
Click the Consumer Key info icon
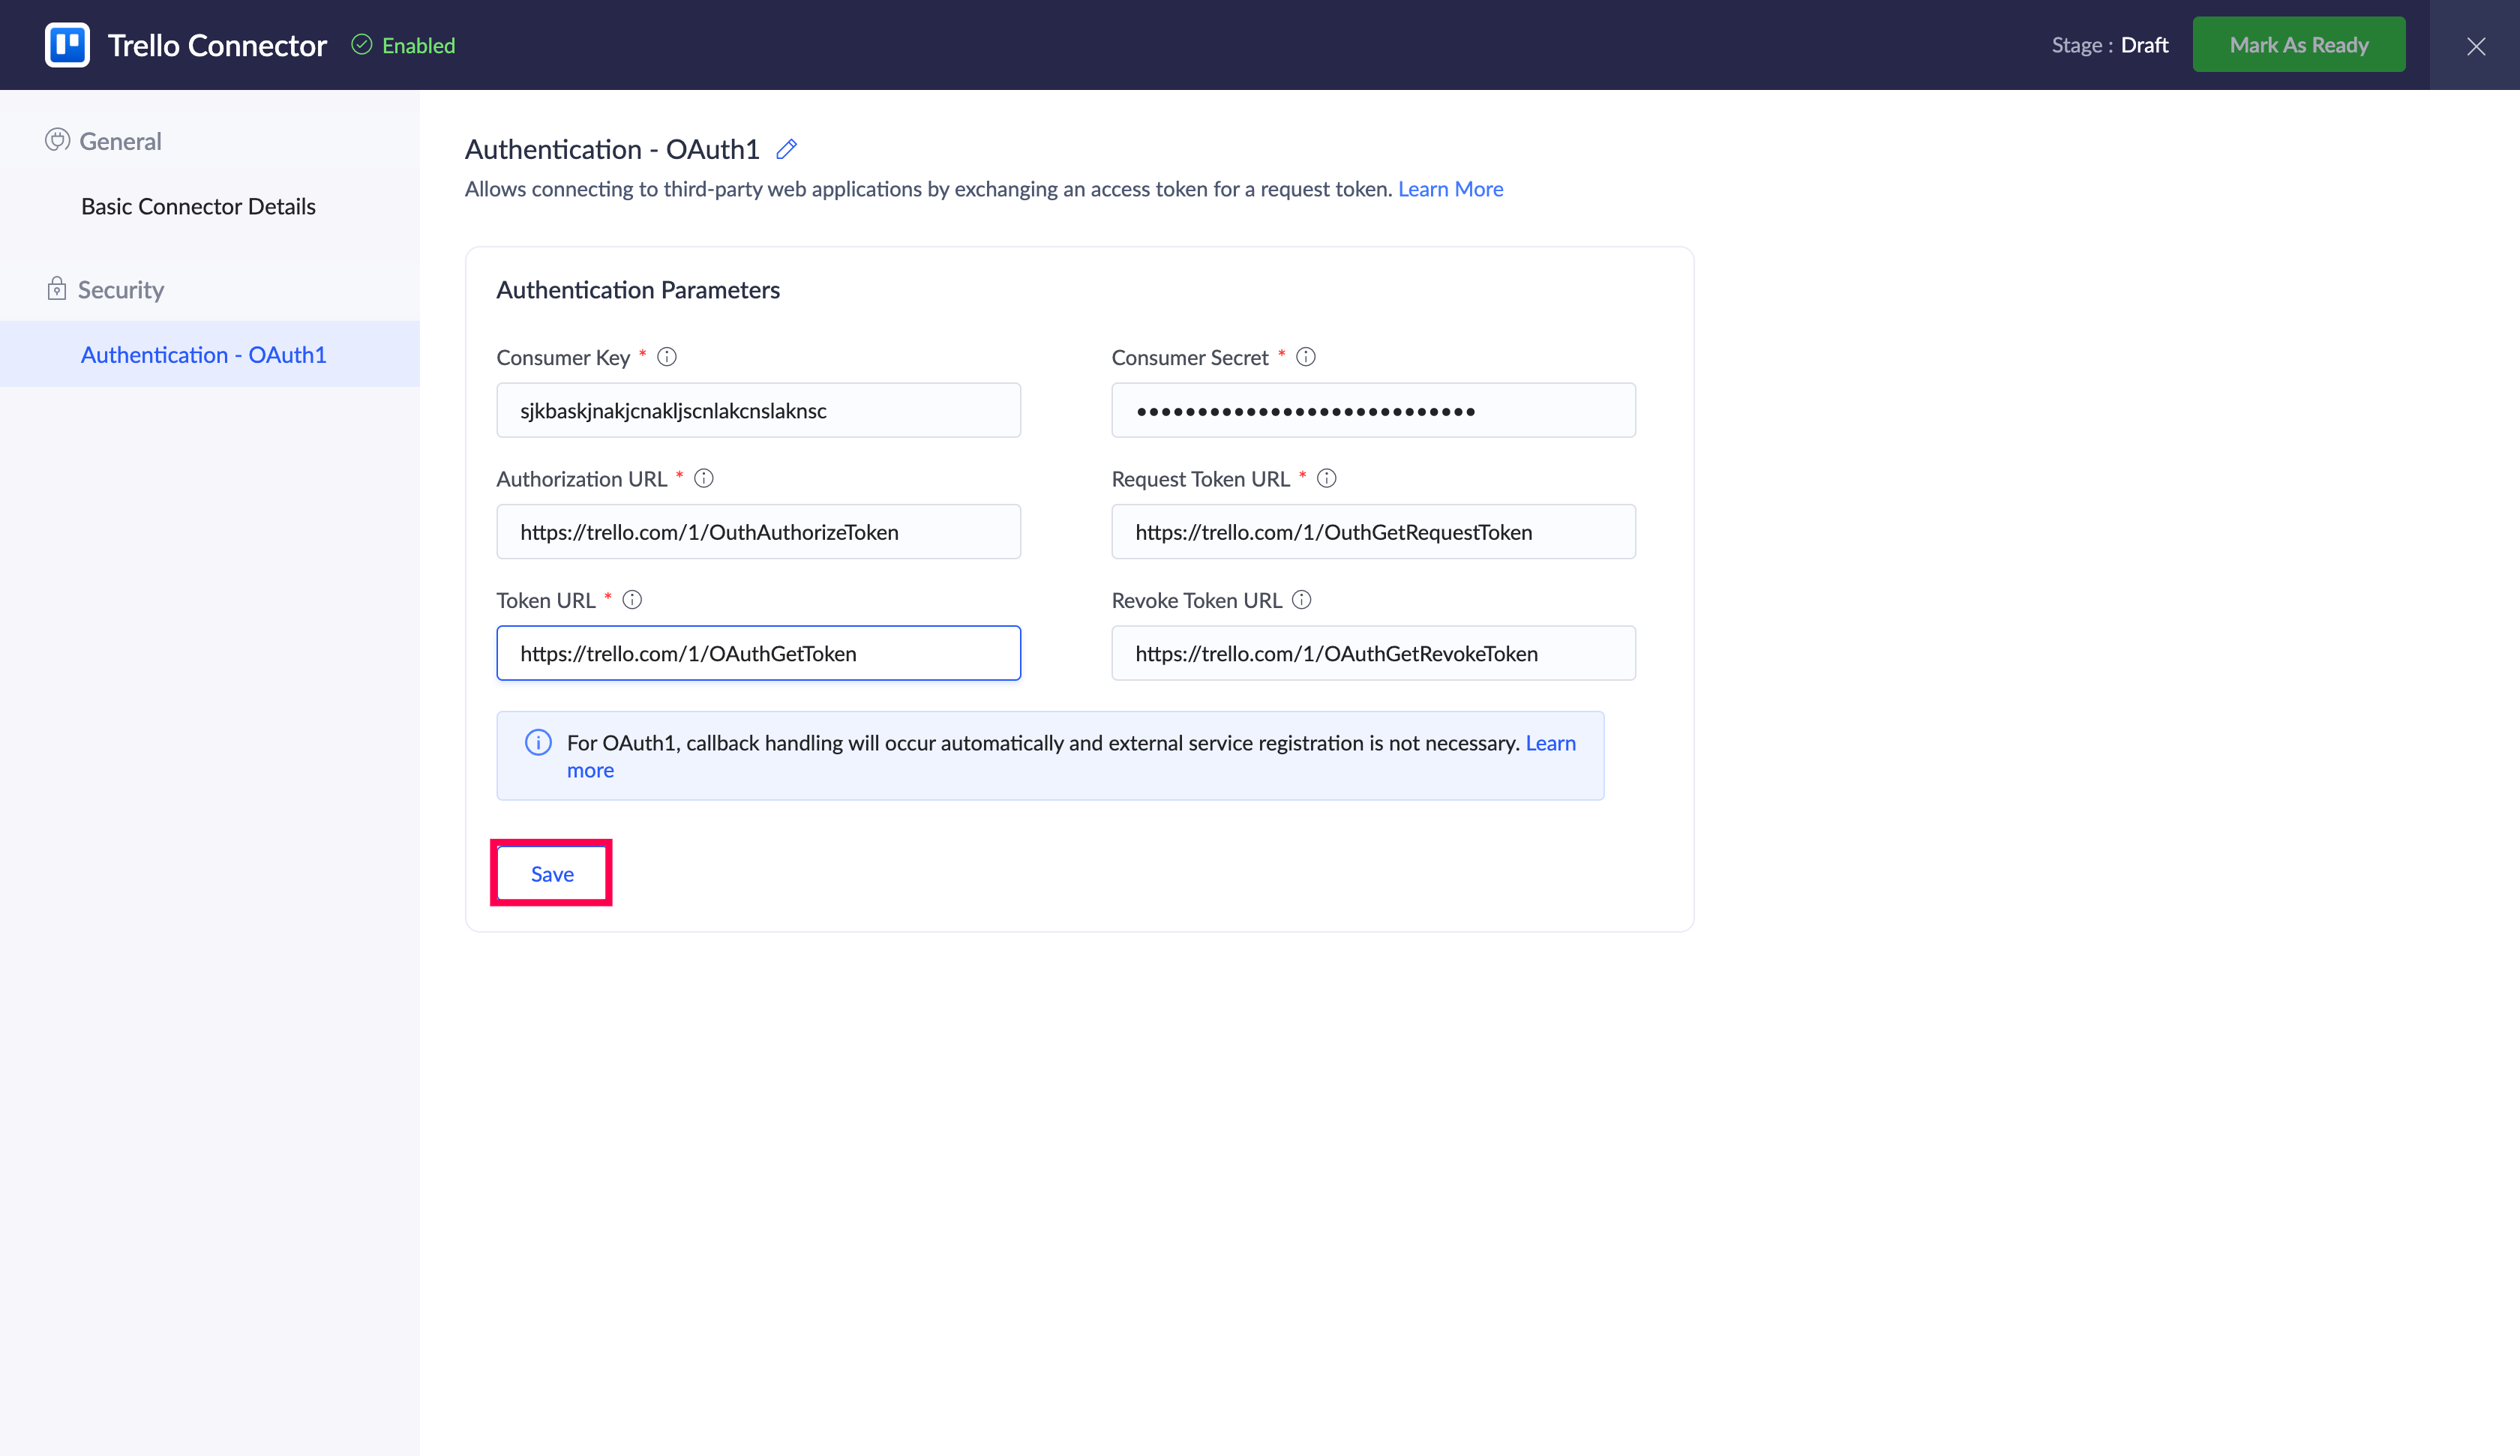667,357
